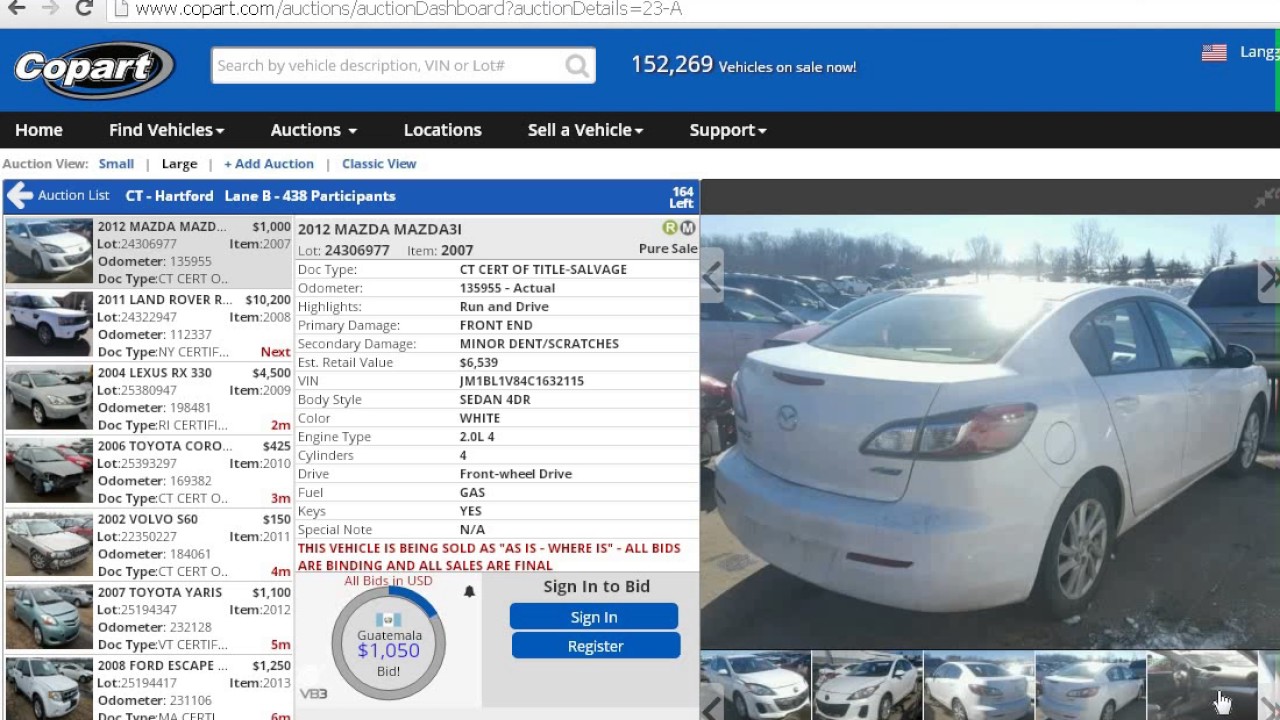The image size is (1280, 720).
Task: Click the search magnifier icon
Action: click(577, 66)
